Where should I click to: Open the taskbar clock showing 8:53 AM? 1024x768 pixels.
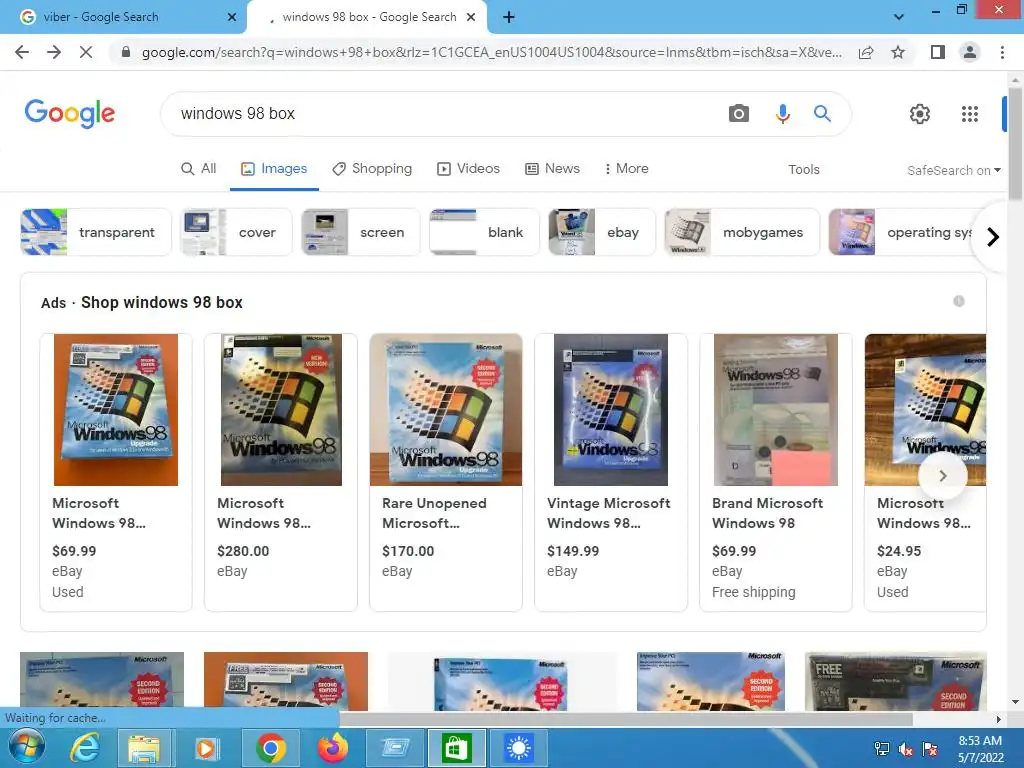980,749
